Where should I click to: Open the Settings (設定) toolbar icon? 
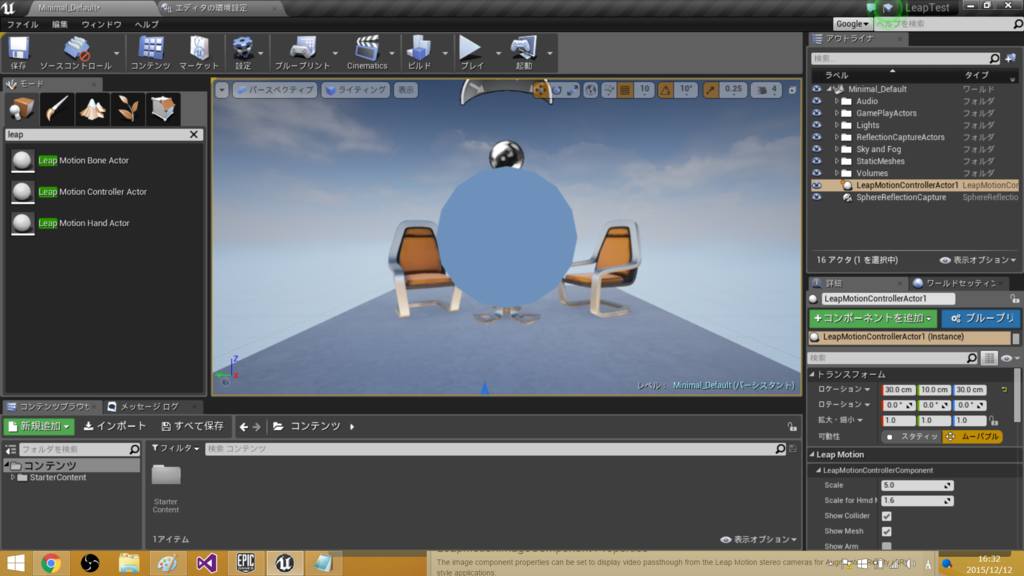(x=243, y=53)
